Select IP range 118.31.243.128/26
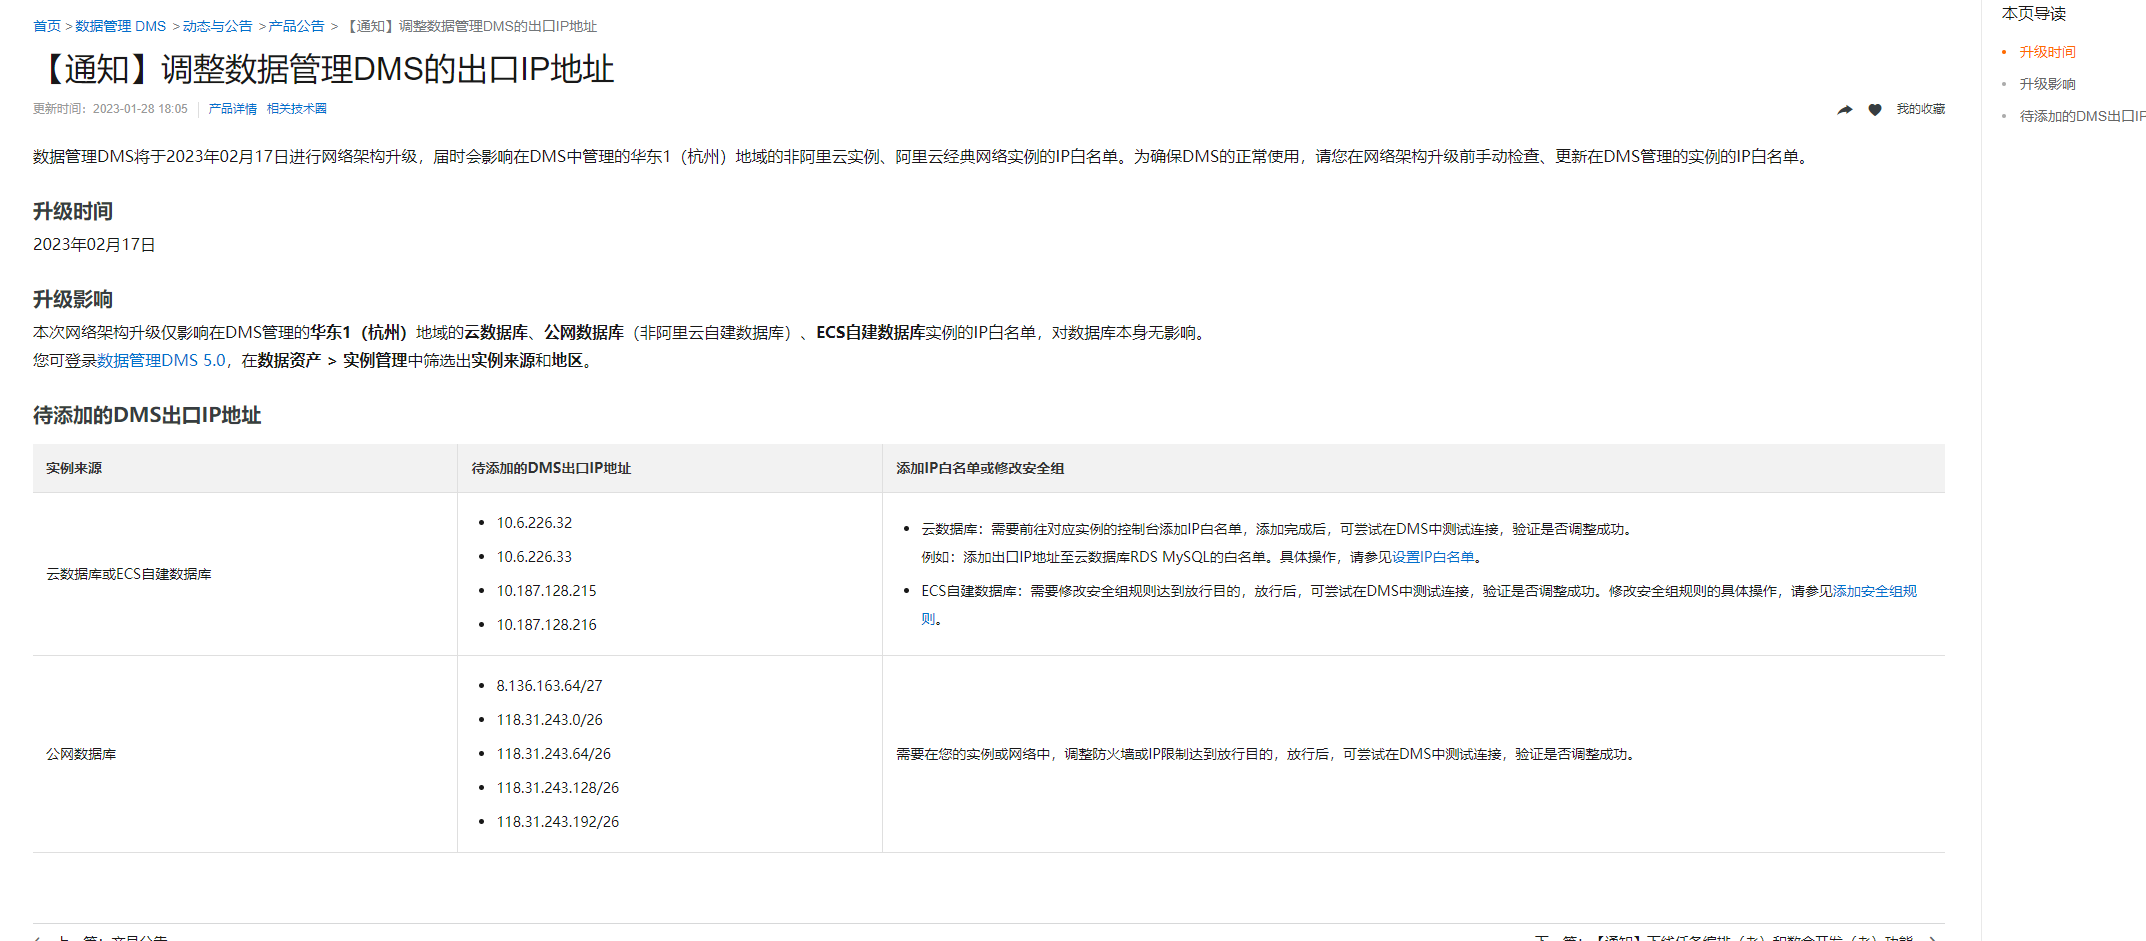 (558, 788)
